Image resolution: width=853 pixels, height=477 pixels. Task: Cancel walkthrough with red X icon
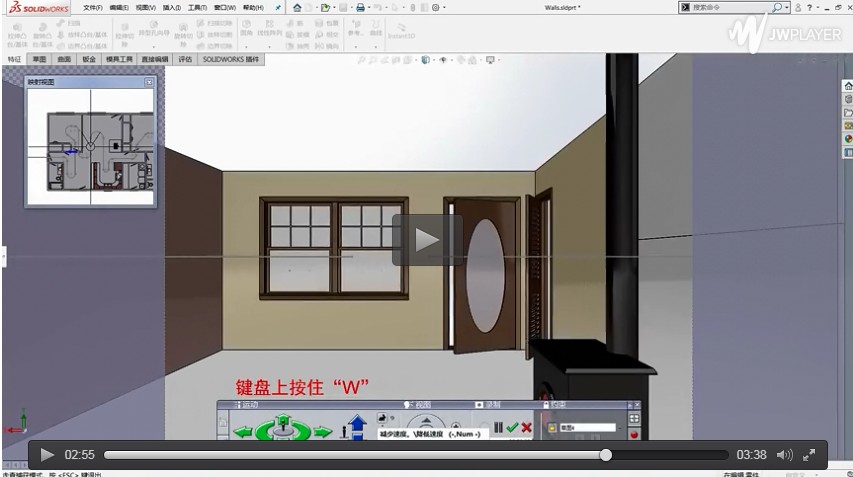pyautogui.click(x=526, y=427)
